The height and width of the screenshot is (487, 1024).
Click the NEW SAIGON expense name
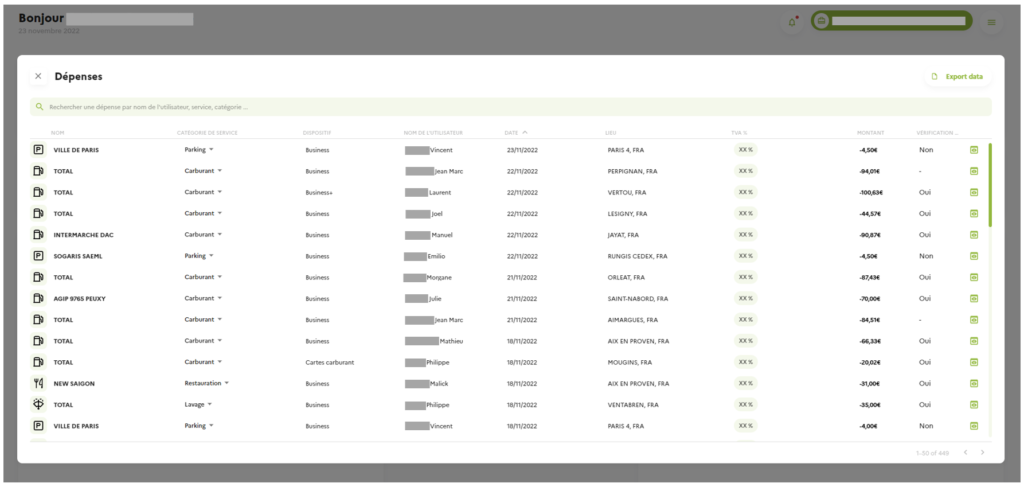click(x=74, y=383)
